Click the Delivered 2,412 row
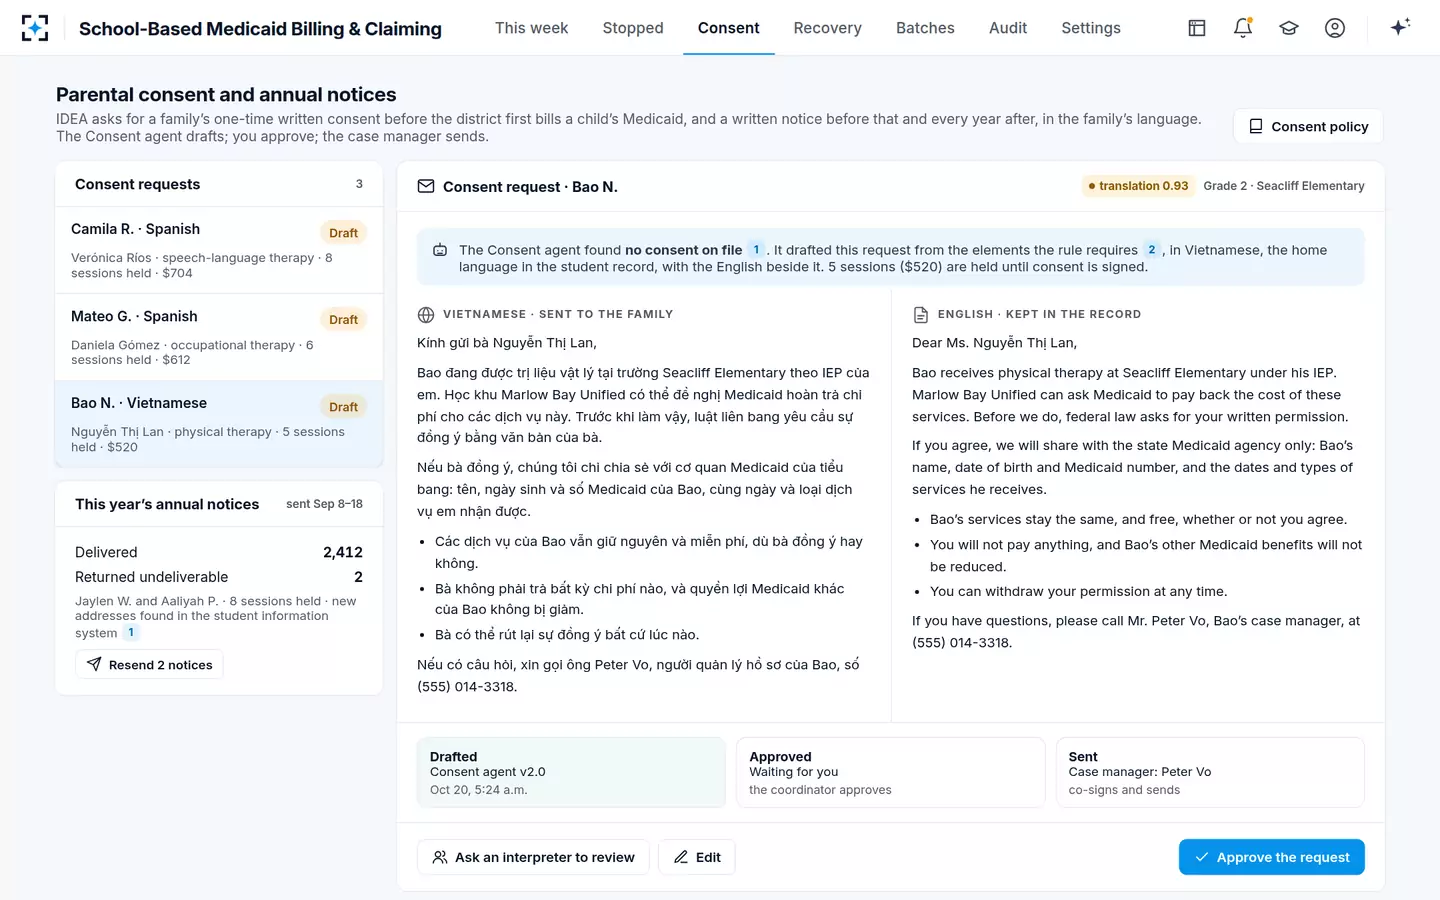Screen dimensions: 1440x900 tap(219, 552)
